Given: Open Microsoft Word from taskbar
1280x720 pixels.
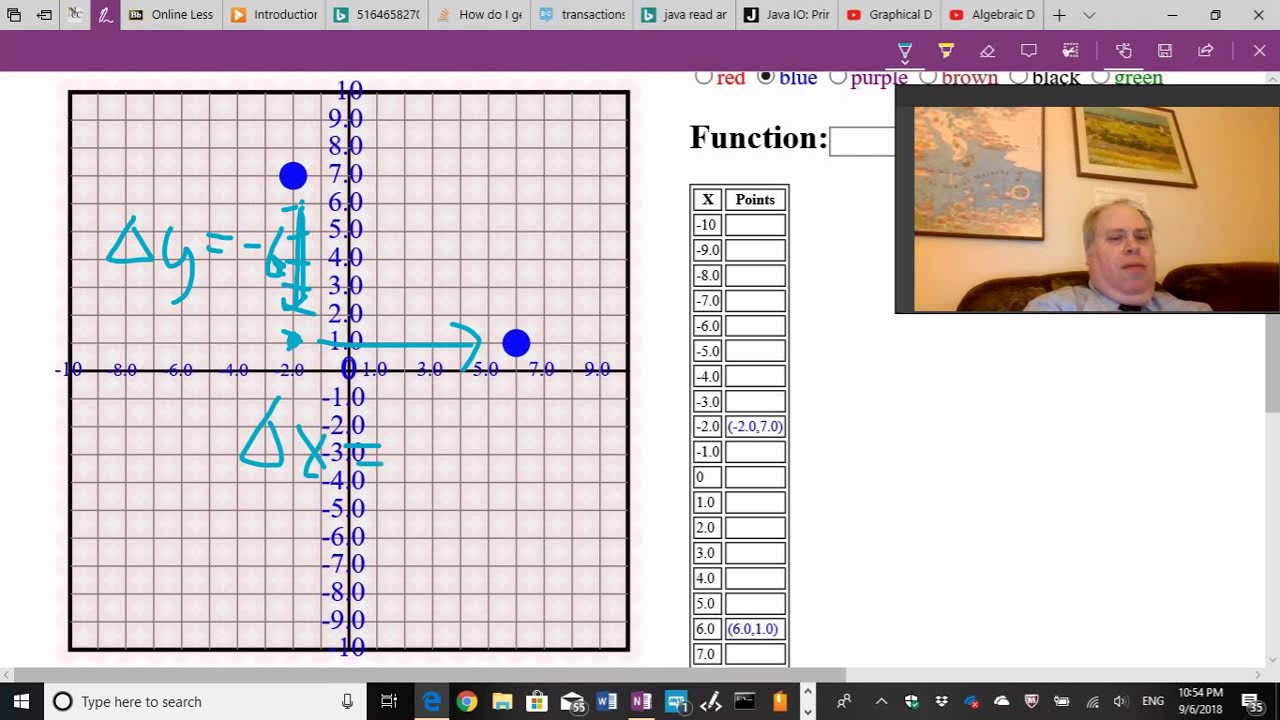Looking at the screenshot, I should click(607, 701).
